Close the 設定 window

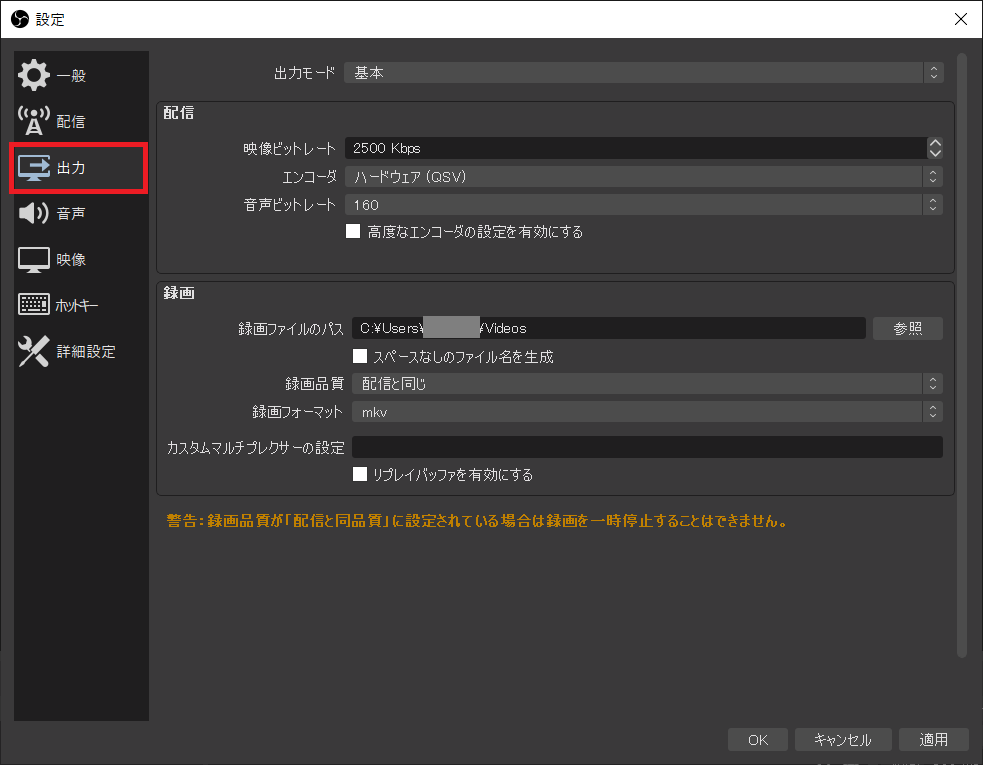click(960, 19)
